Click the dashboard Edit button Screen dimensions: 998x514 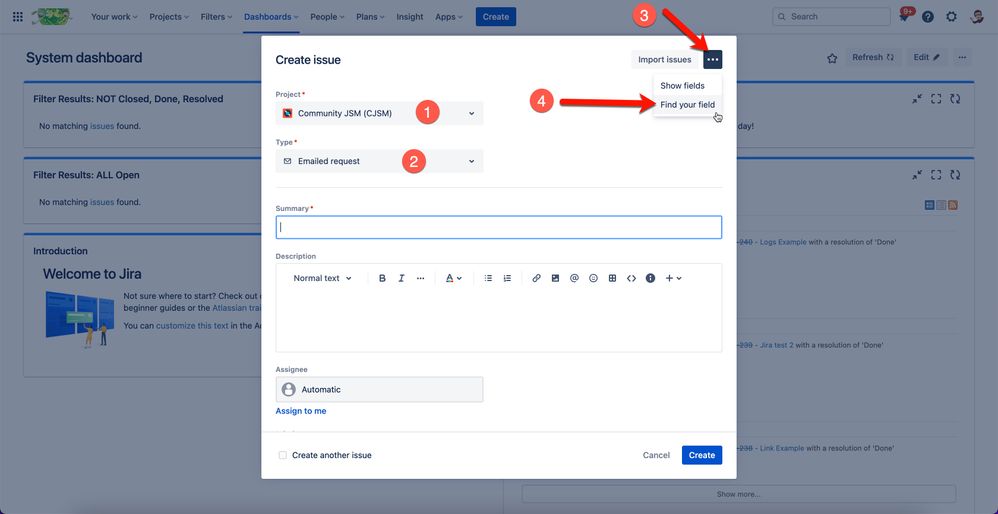(x=927, y=57)
